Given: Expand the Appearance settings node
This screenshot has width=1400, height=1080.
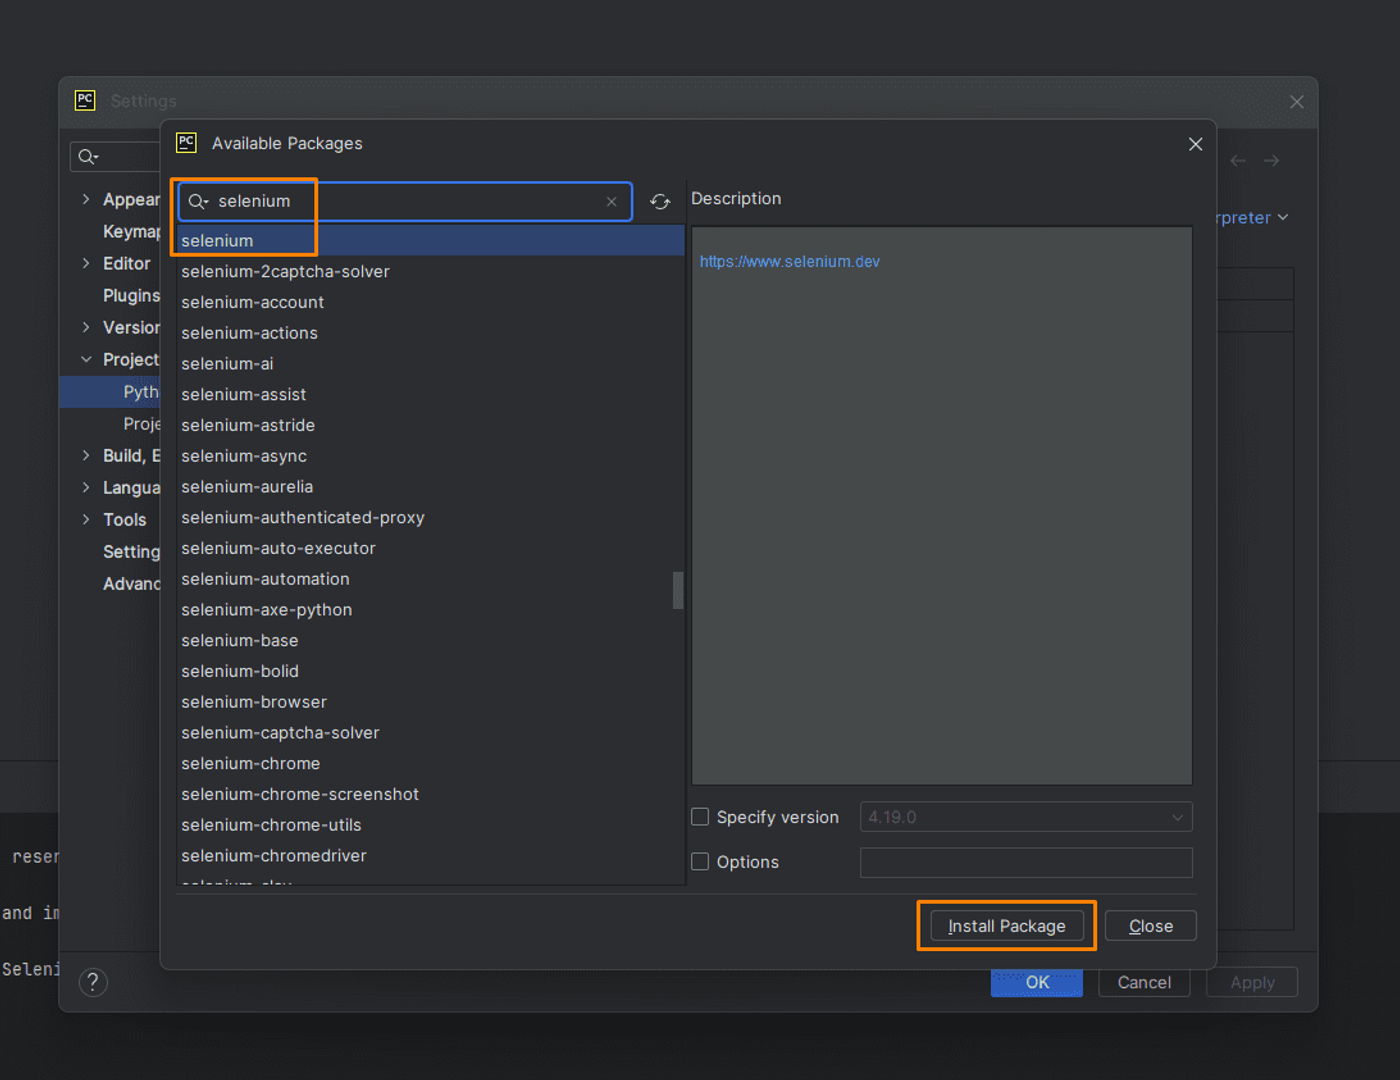Looking at the screenshot, I should click(86, 200).
